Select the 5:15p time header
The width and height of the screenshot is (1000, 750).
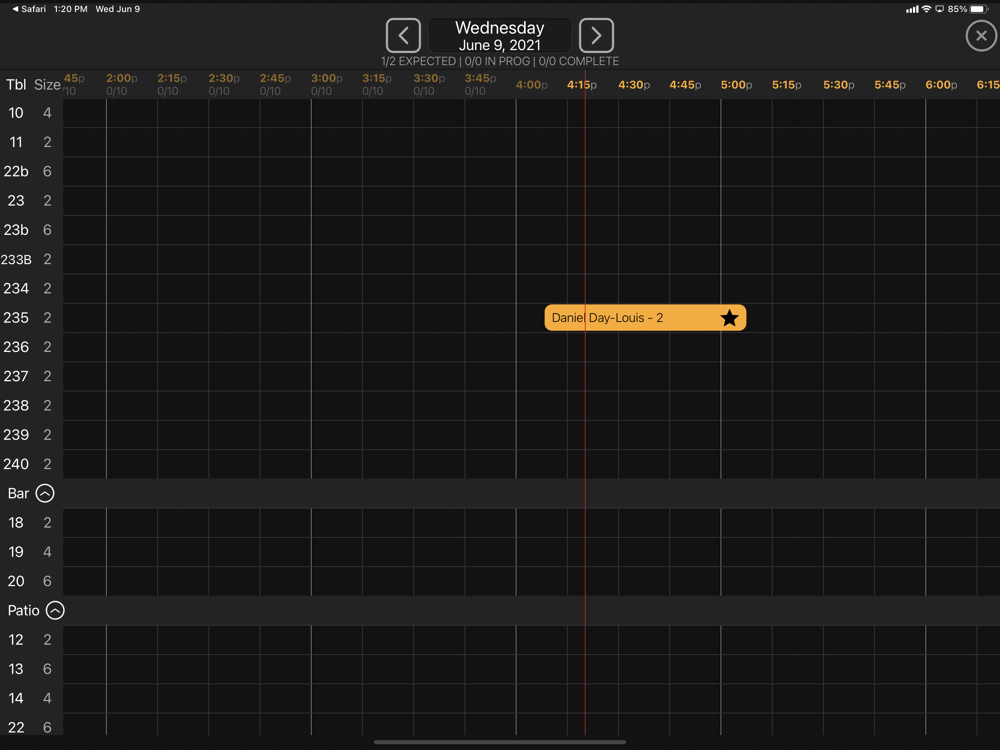coord(787,85)
